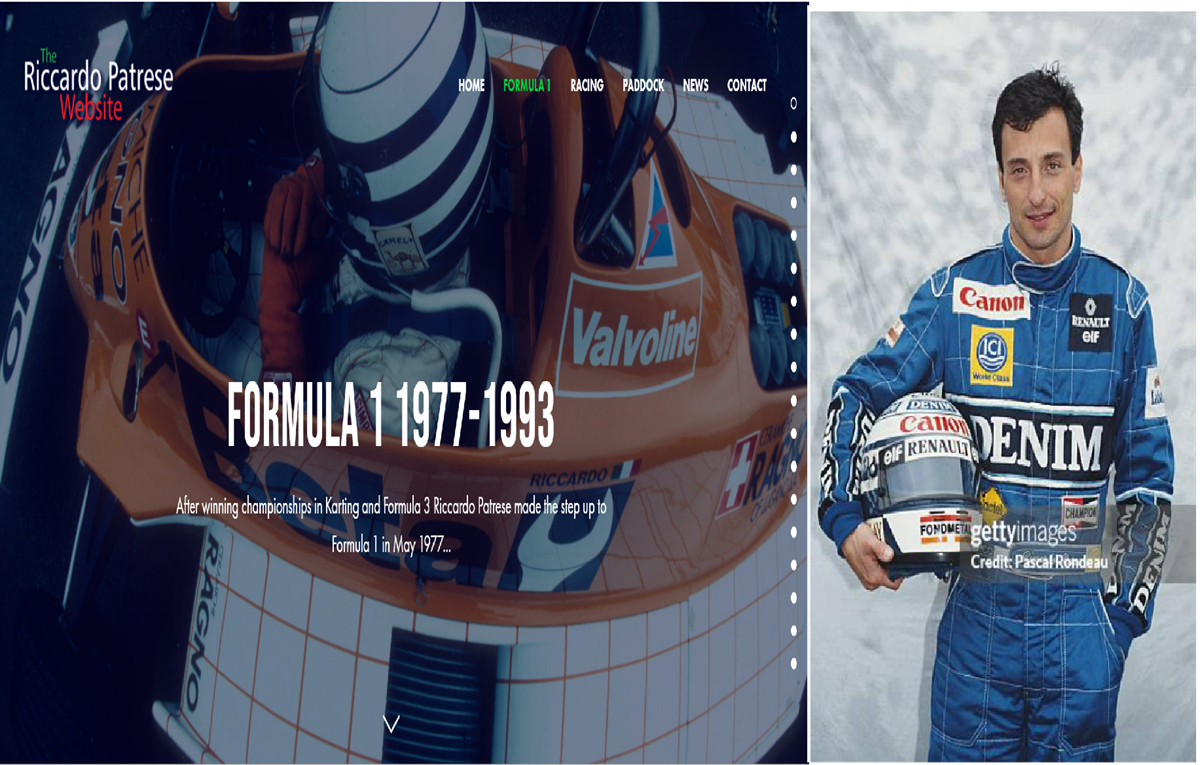Select the second section navigation dot
Viewport: 1200px width, 765px height.
(794, 136)
